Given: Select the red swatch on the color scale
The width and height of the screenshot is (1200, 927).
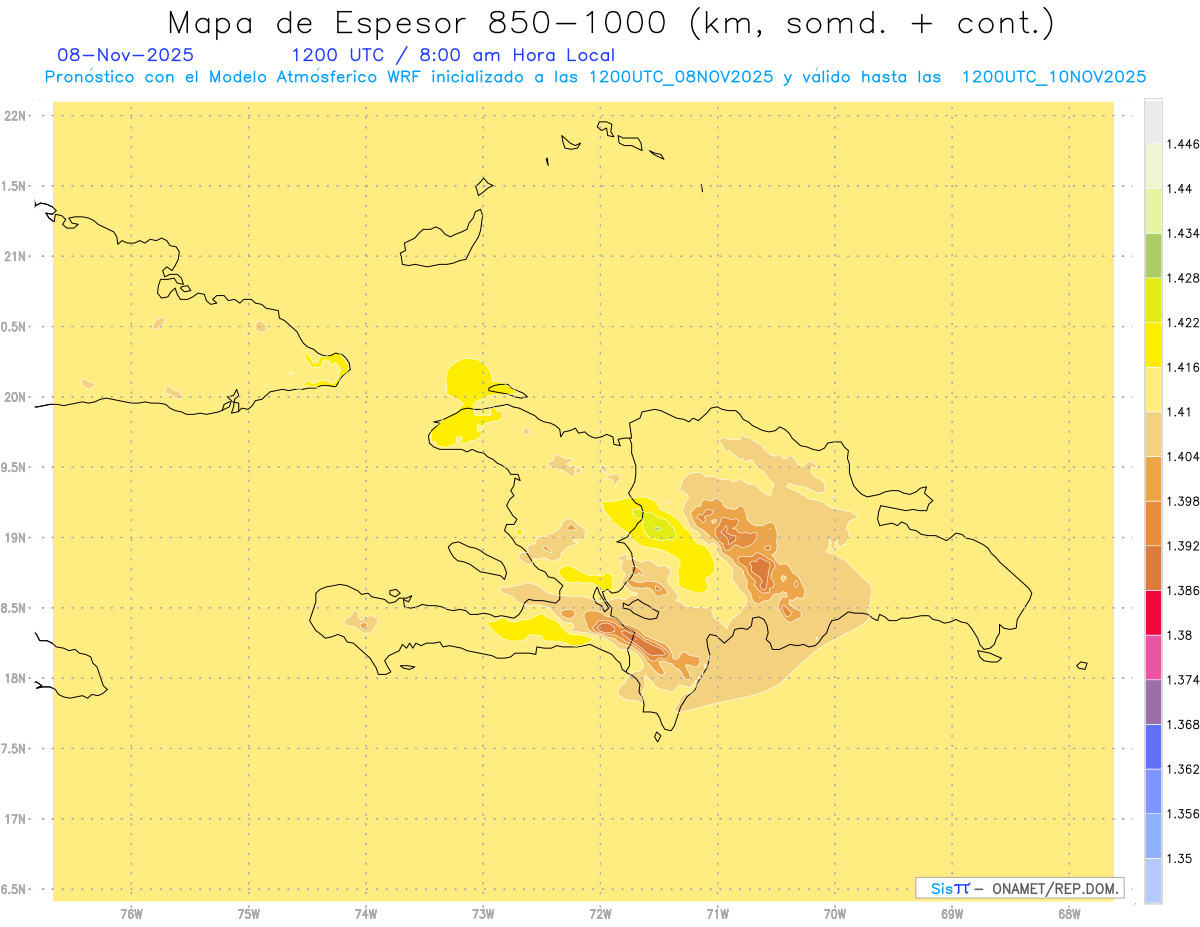Looking at the screenshot, I should pos(1153,612).
